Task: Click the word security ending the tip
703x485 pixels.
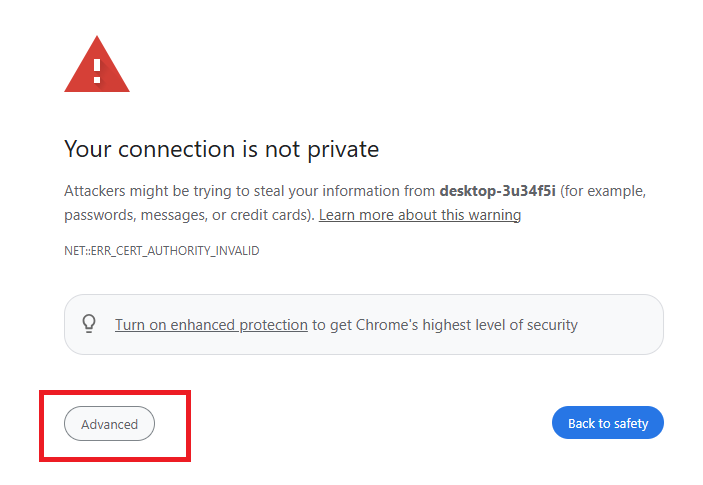Action: tap(552, 325)
